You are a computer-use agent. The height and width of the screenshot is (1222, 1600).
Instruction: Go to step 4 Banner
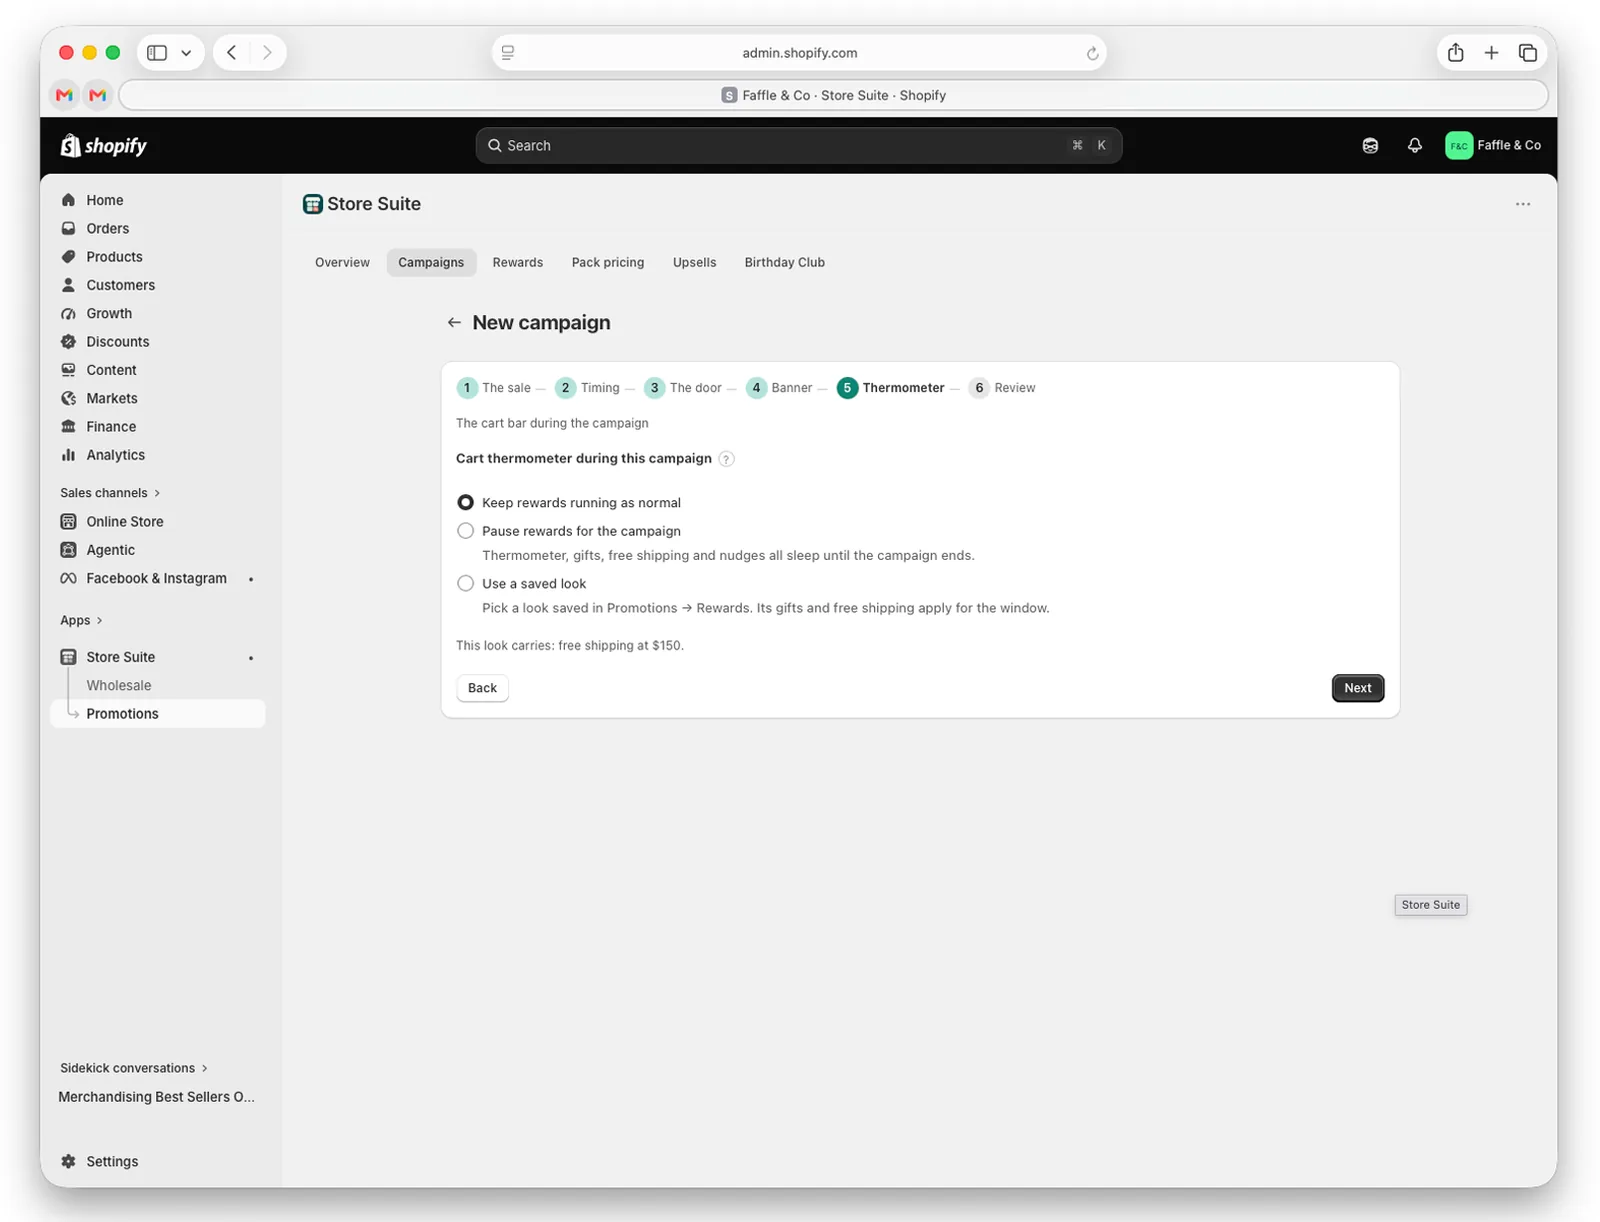[x=780, y=388]
